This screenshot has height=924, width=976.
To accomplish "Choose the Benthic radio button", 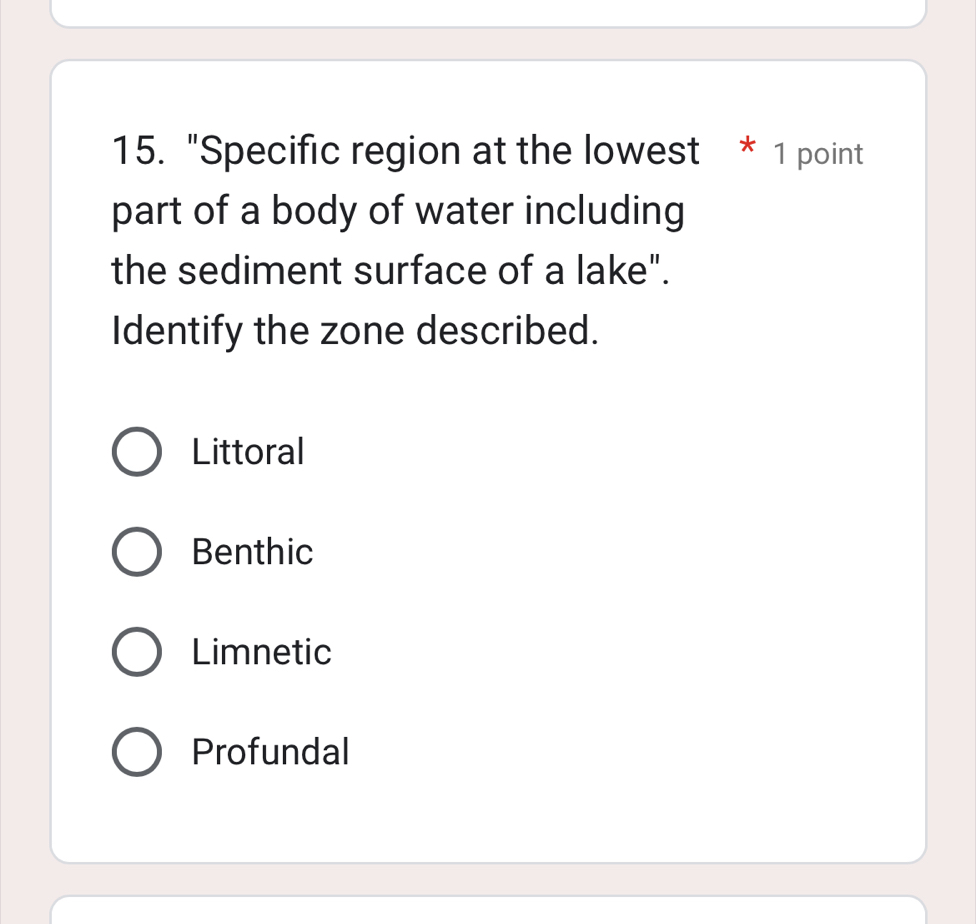I will click(x=136, y=553).
